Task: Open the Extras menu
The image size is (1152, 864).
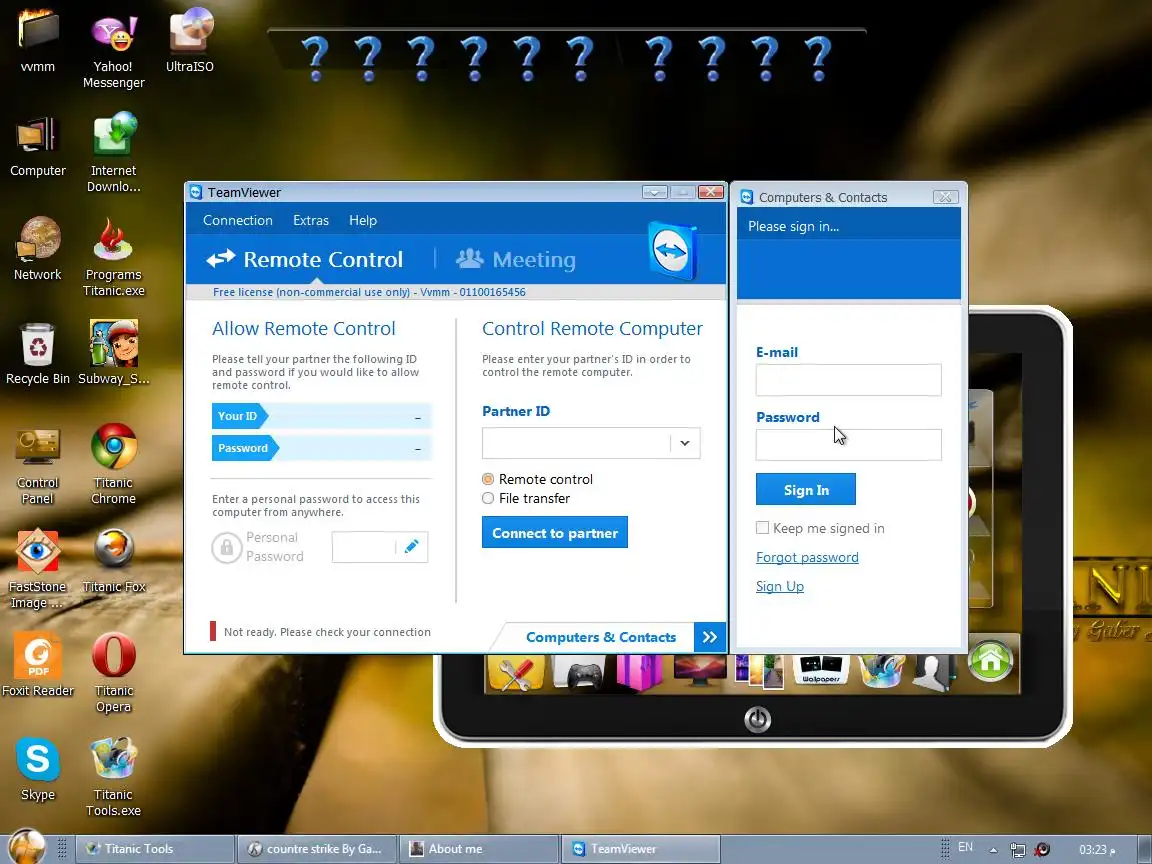Action: 311,220
